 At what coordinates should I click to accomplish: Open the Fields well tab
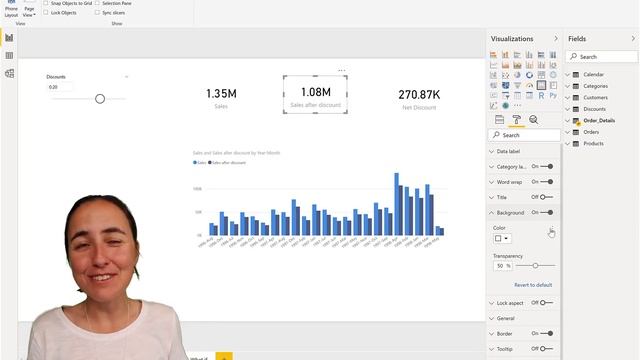499,120
